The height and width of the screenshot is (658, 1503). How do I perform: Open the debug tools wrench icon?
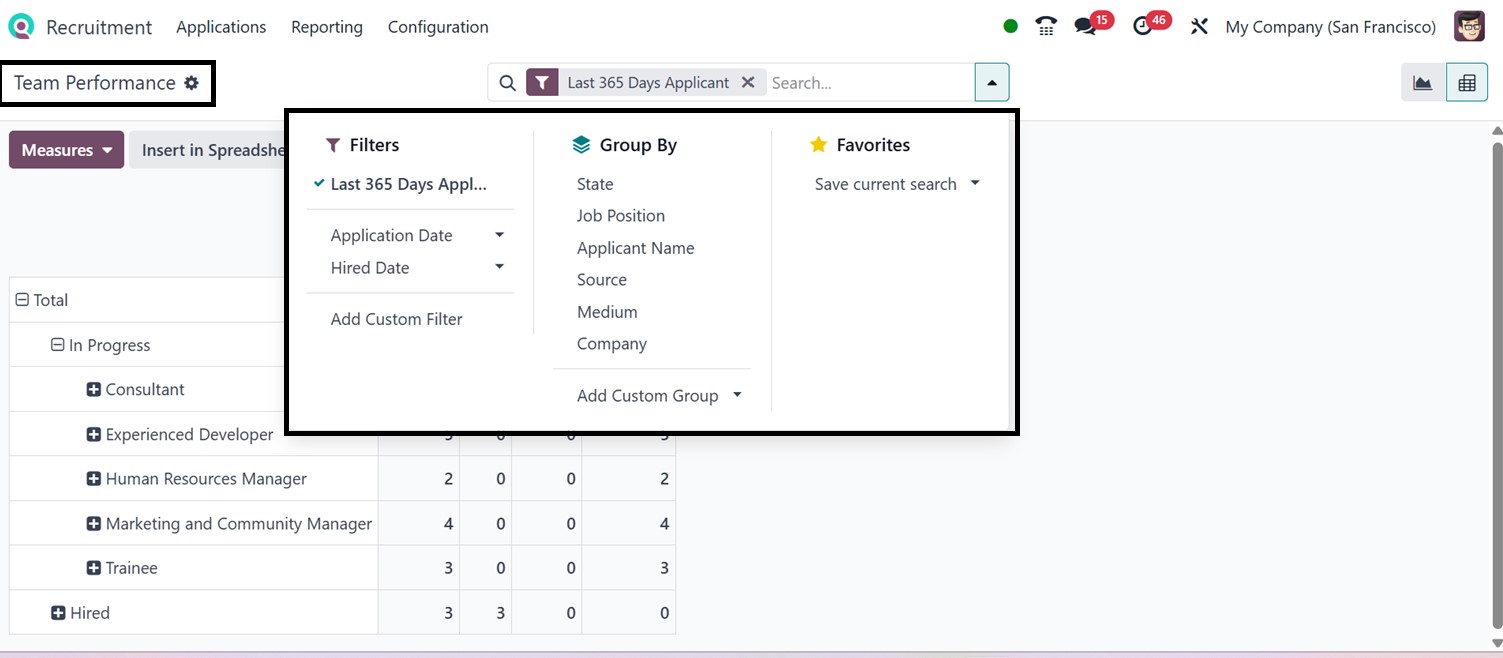coord(1199,27)
